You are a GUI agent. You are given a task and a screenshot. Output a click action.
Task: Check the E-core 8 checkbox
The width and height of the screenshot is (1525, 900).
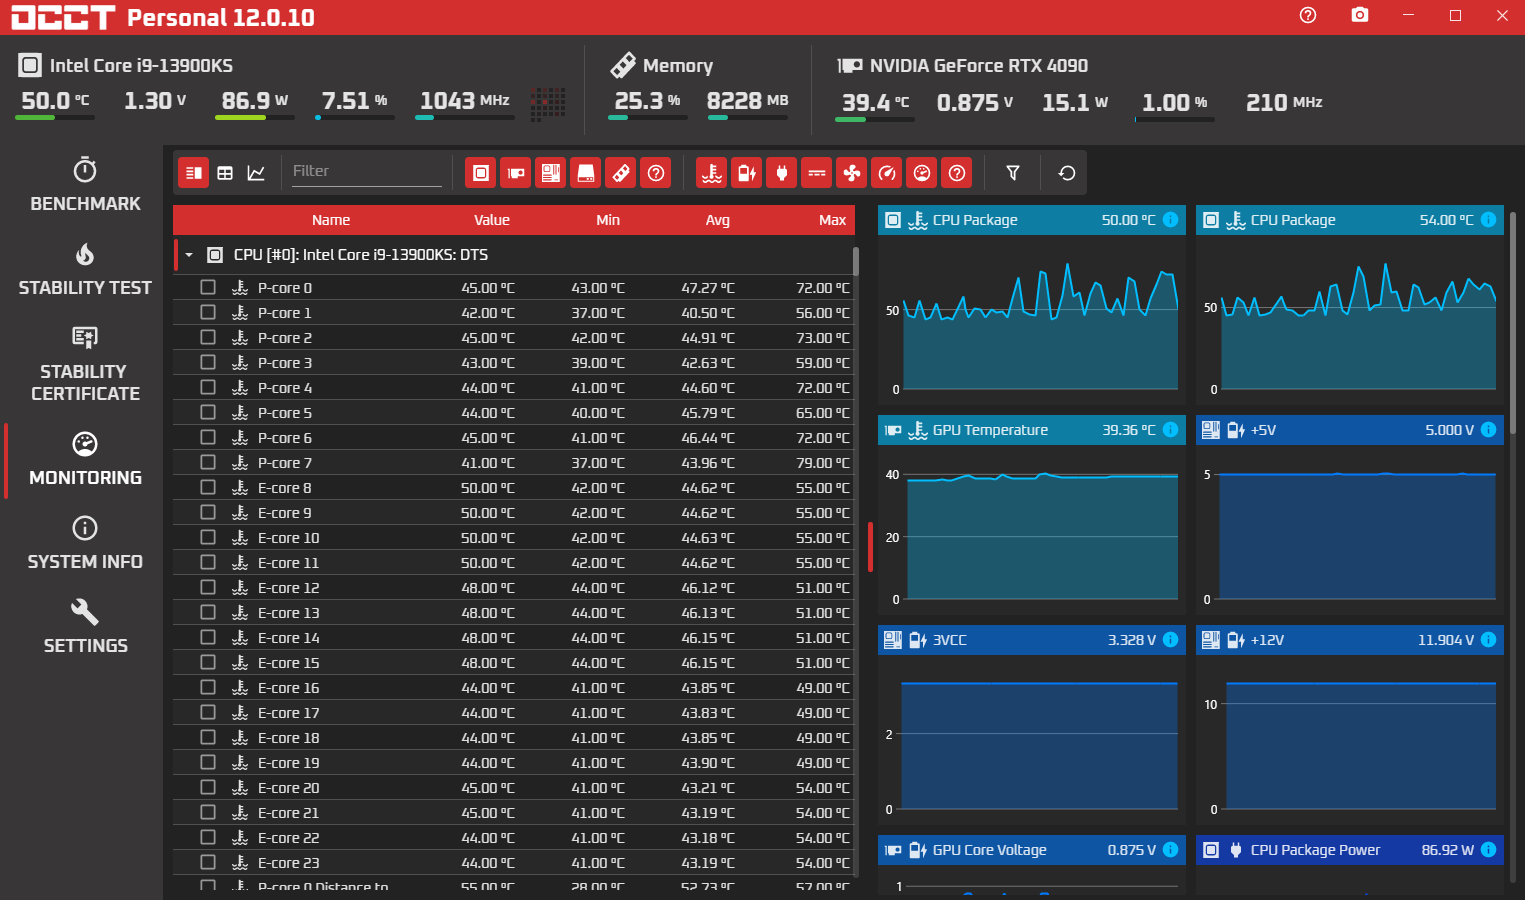coord(208,487)
